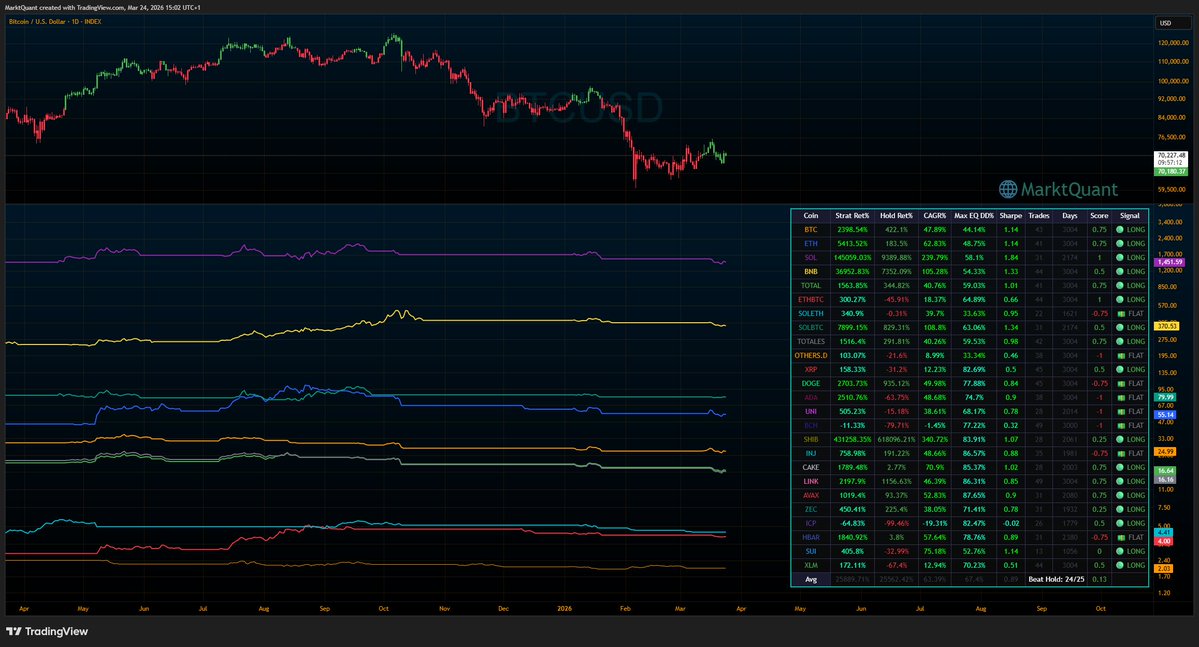The width and height of the screenshot is (1199, 647).
Task: Click the 100,000.00 price axis label
Action: point(1173,81)
